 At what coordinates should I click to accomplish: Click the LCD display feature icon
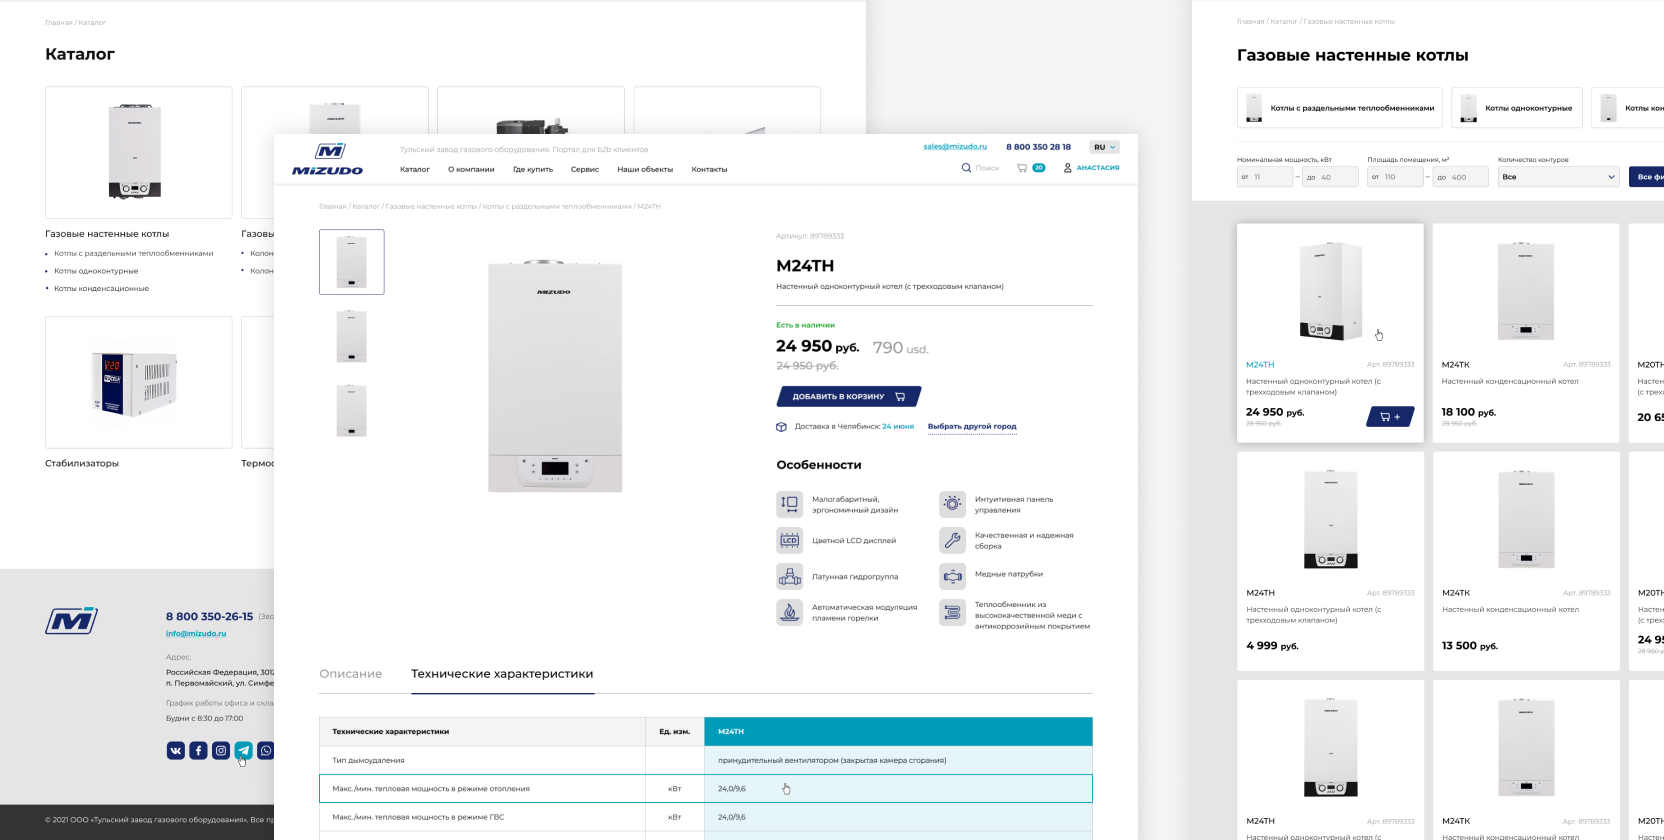coord(790,540)
